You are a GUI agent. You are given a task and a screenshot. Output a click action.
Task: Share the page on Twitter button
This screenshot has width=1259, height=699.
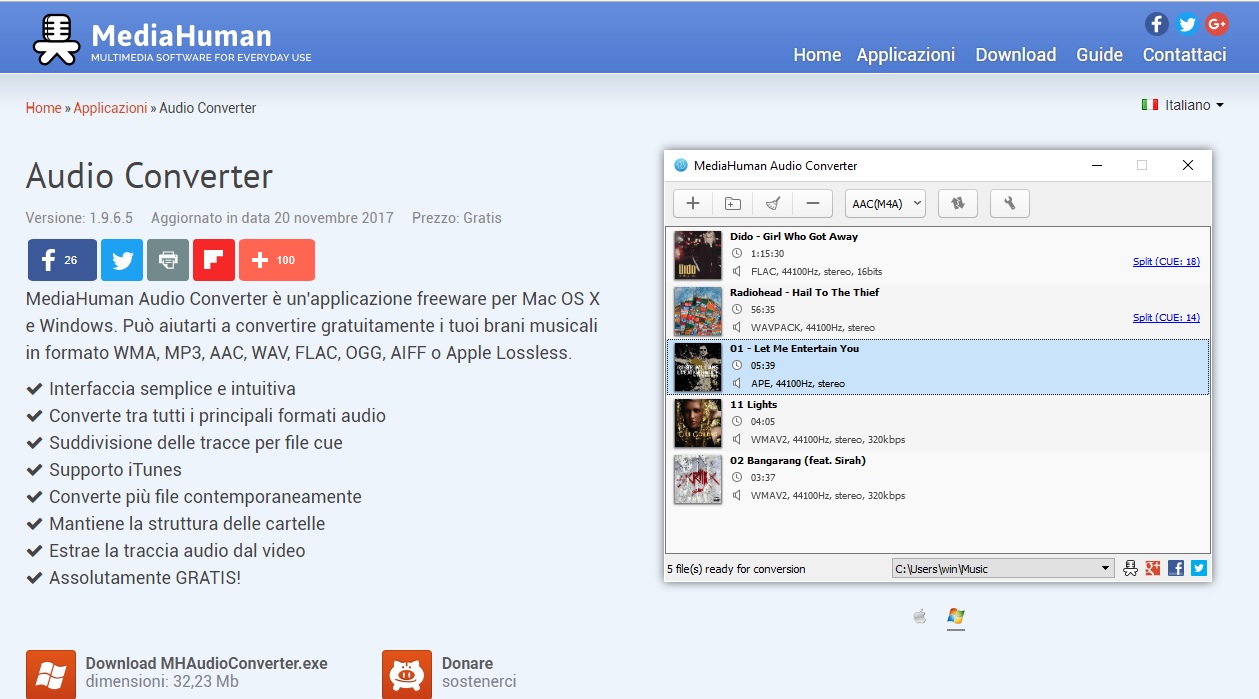click(x=122, y=260)
